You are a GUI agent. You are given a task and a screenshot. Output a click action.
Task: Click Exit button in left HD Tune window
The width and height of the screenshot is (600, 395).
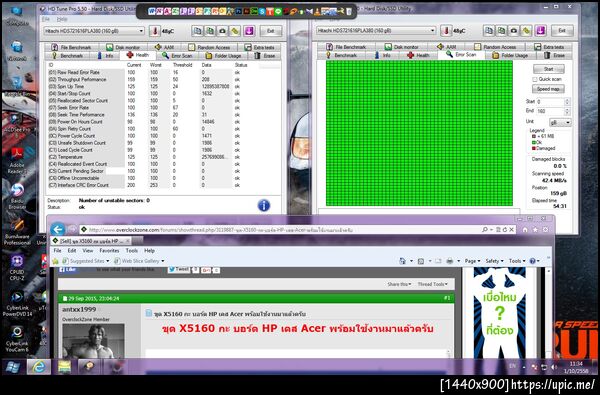tap(271, 31)
